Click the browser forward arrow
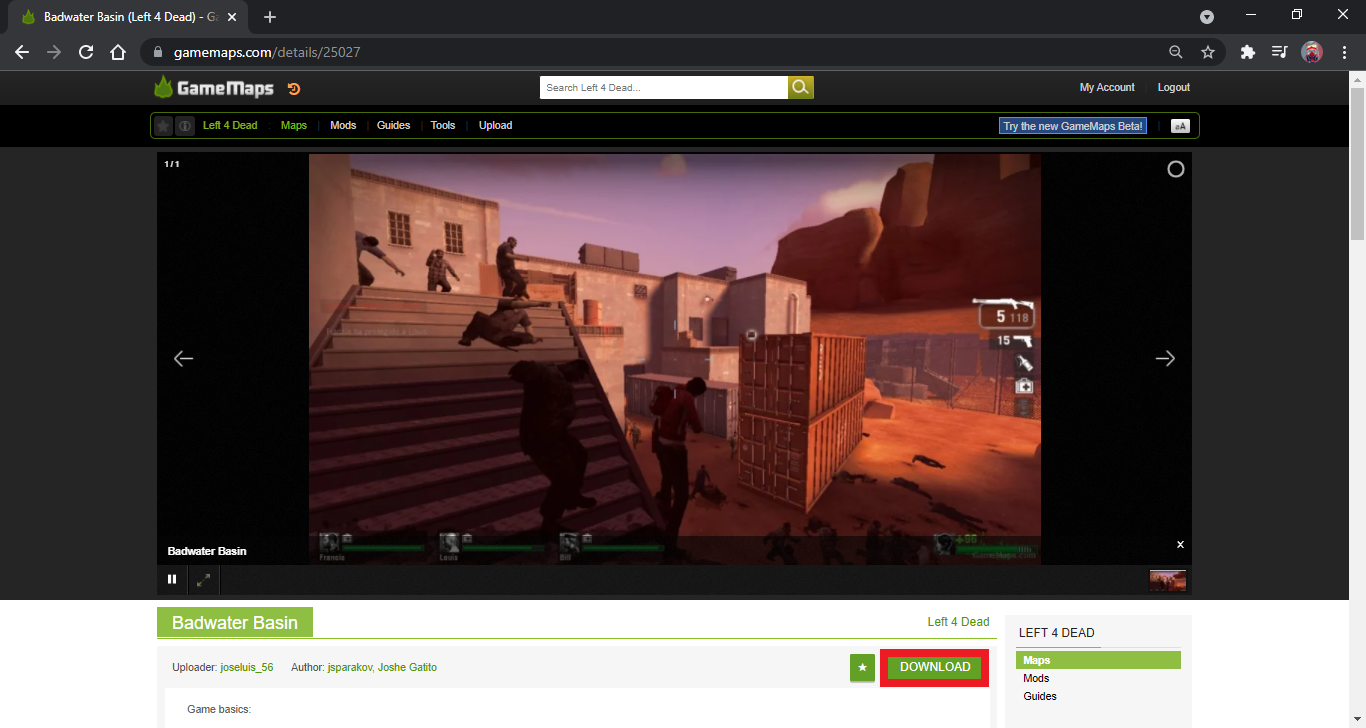The height and width of the screenshot is (728, 1366). 54,52
